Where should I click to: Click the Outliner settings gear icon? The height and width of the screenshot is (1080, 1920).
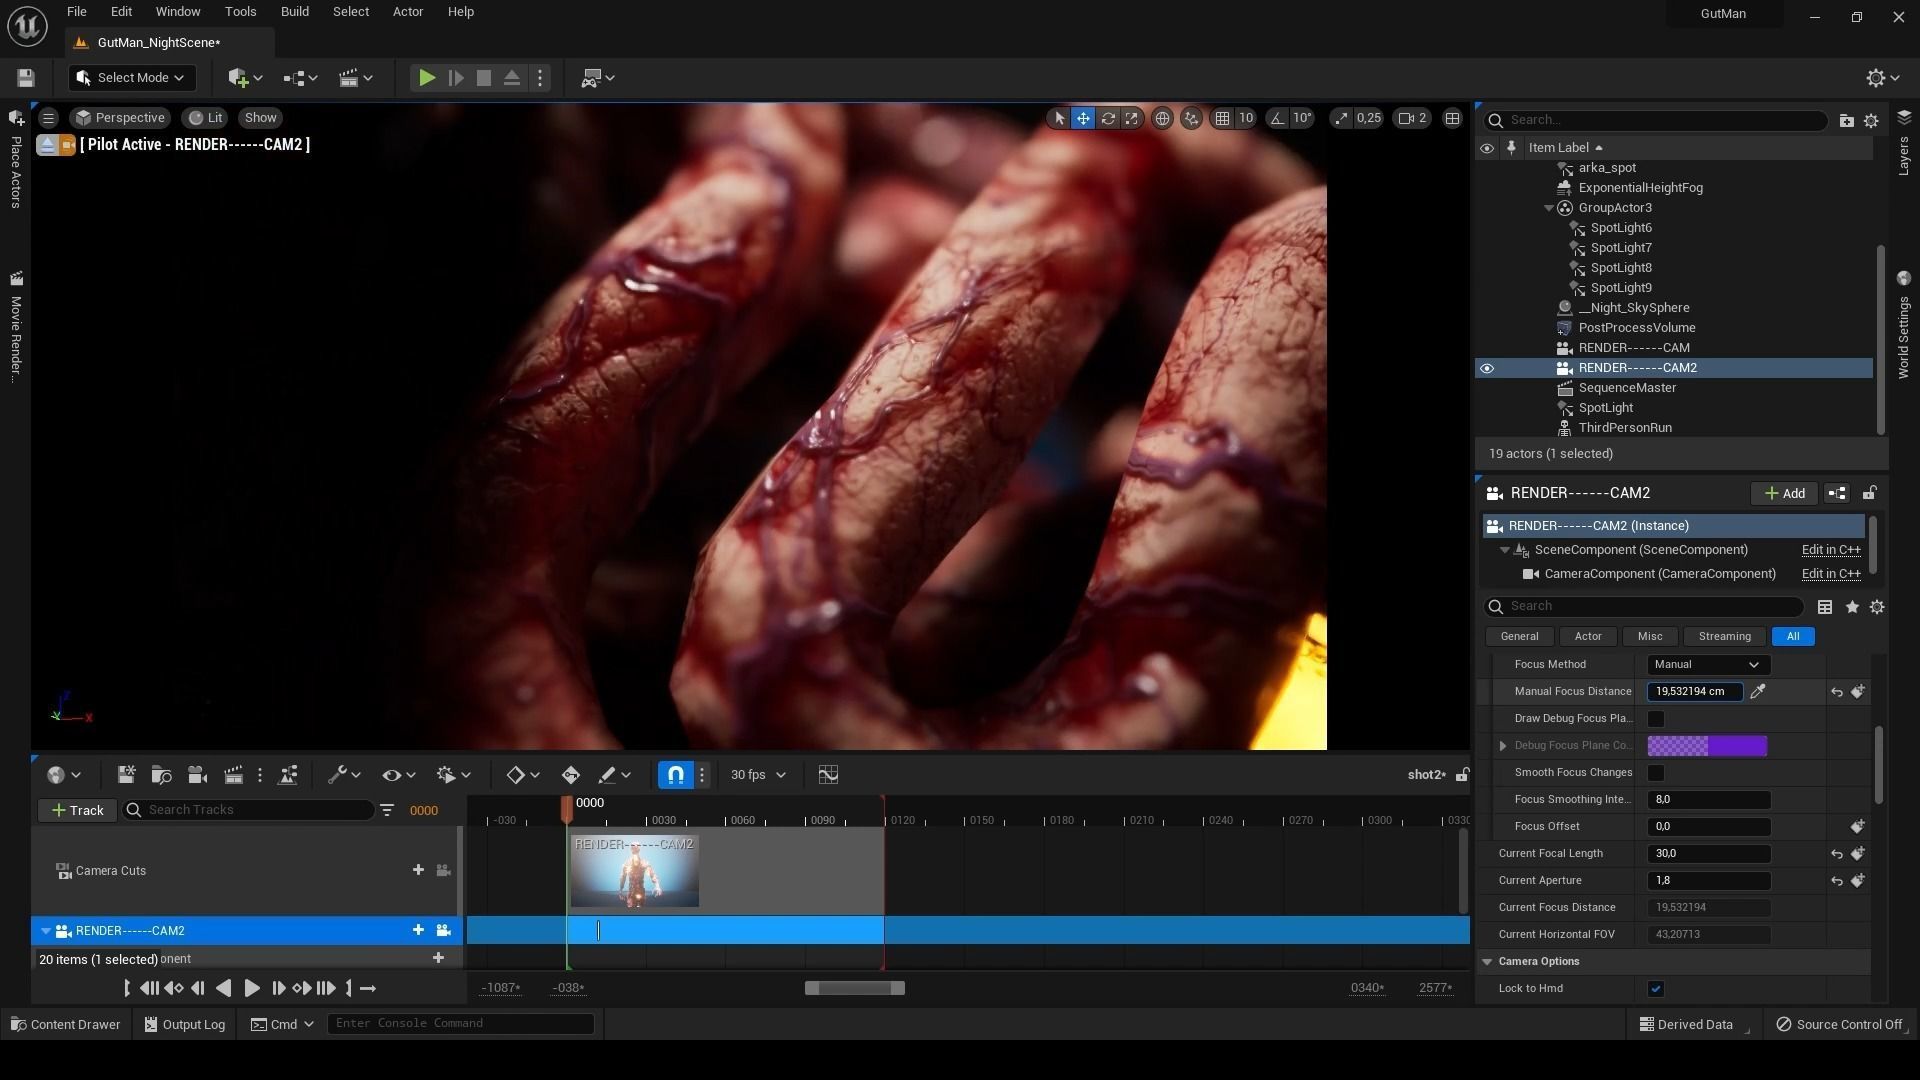1871,120
